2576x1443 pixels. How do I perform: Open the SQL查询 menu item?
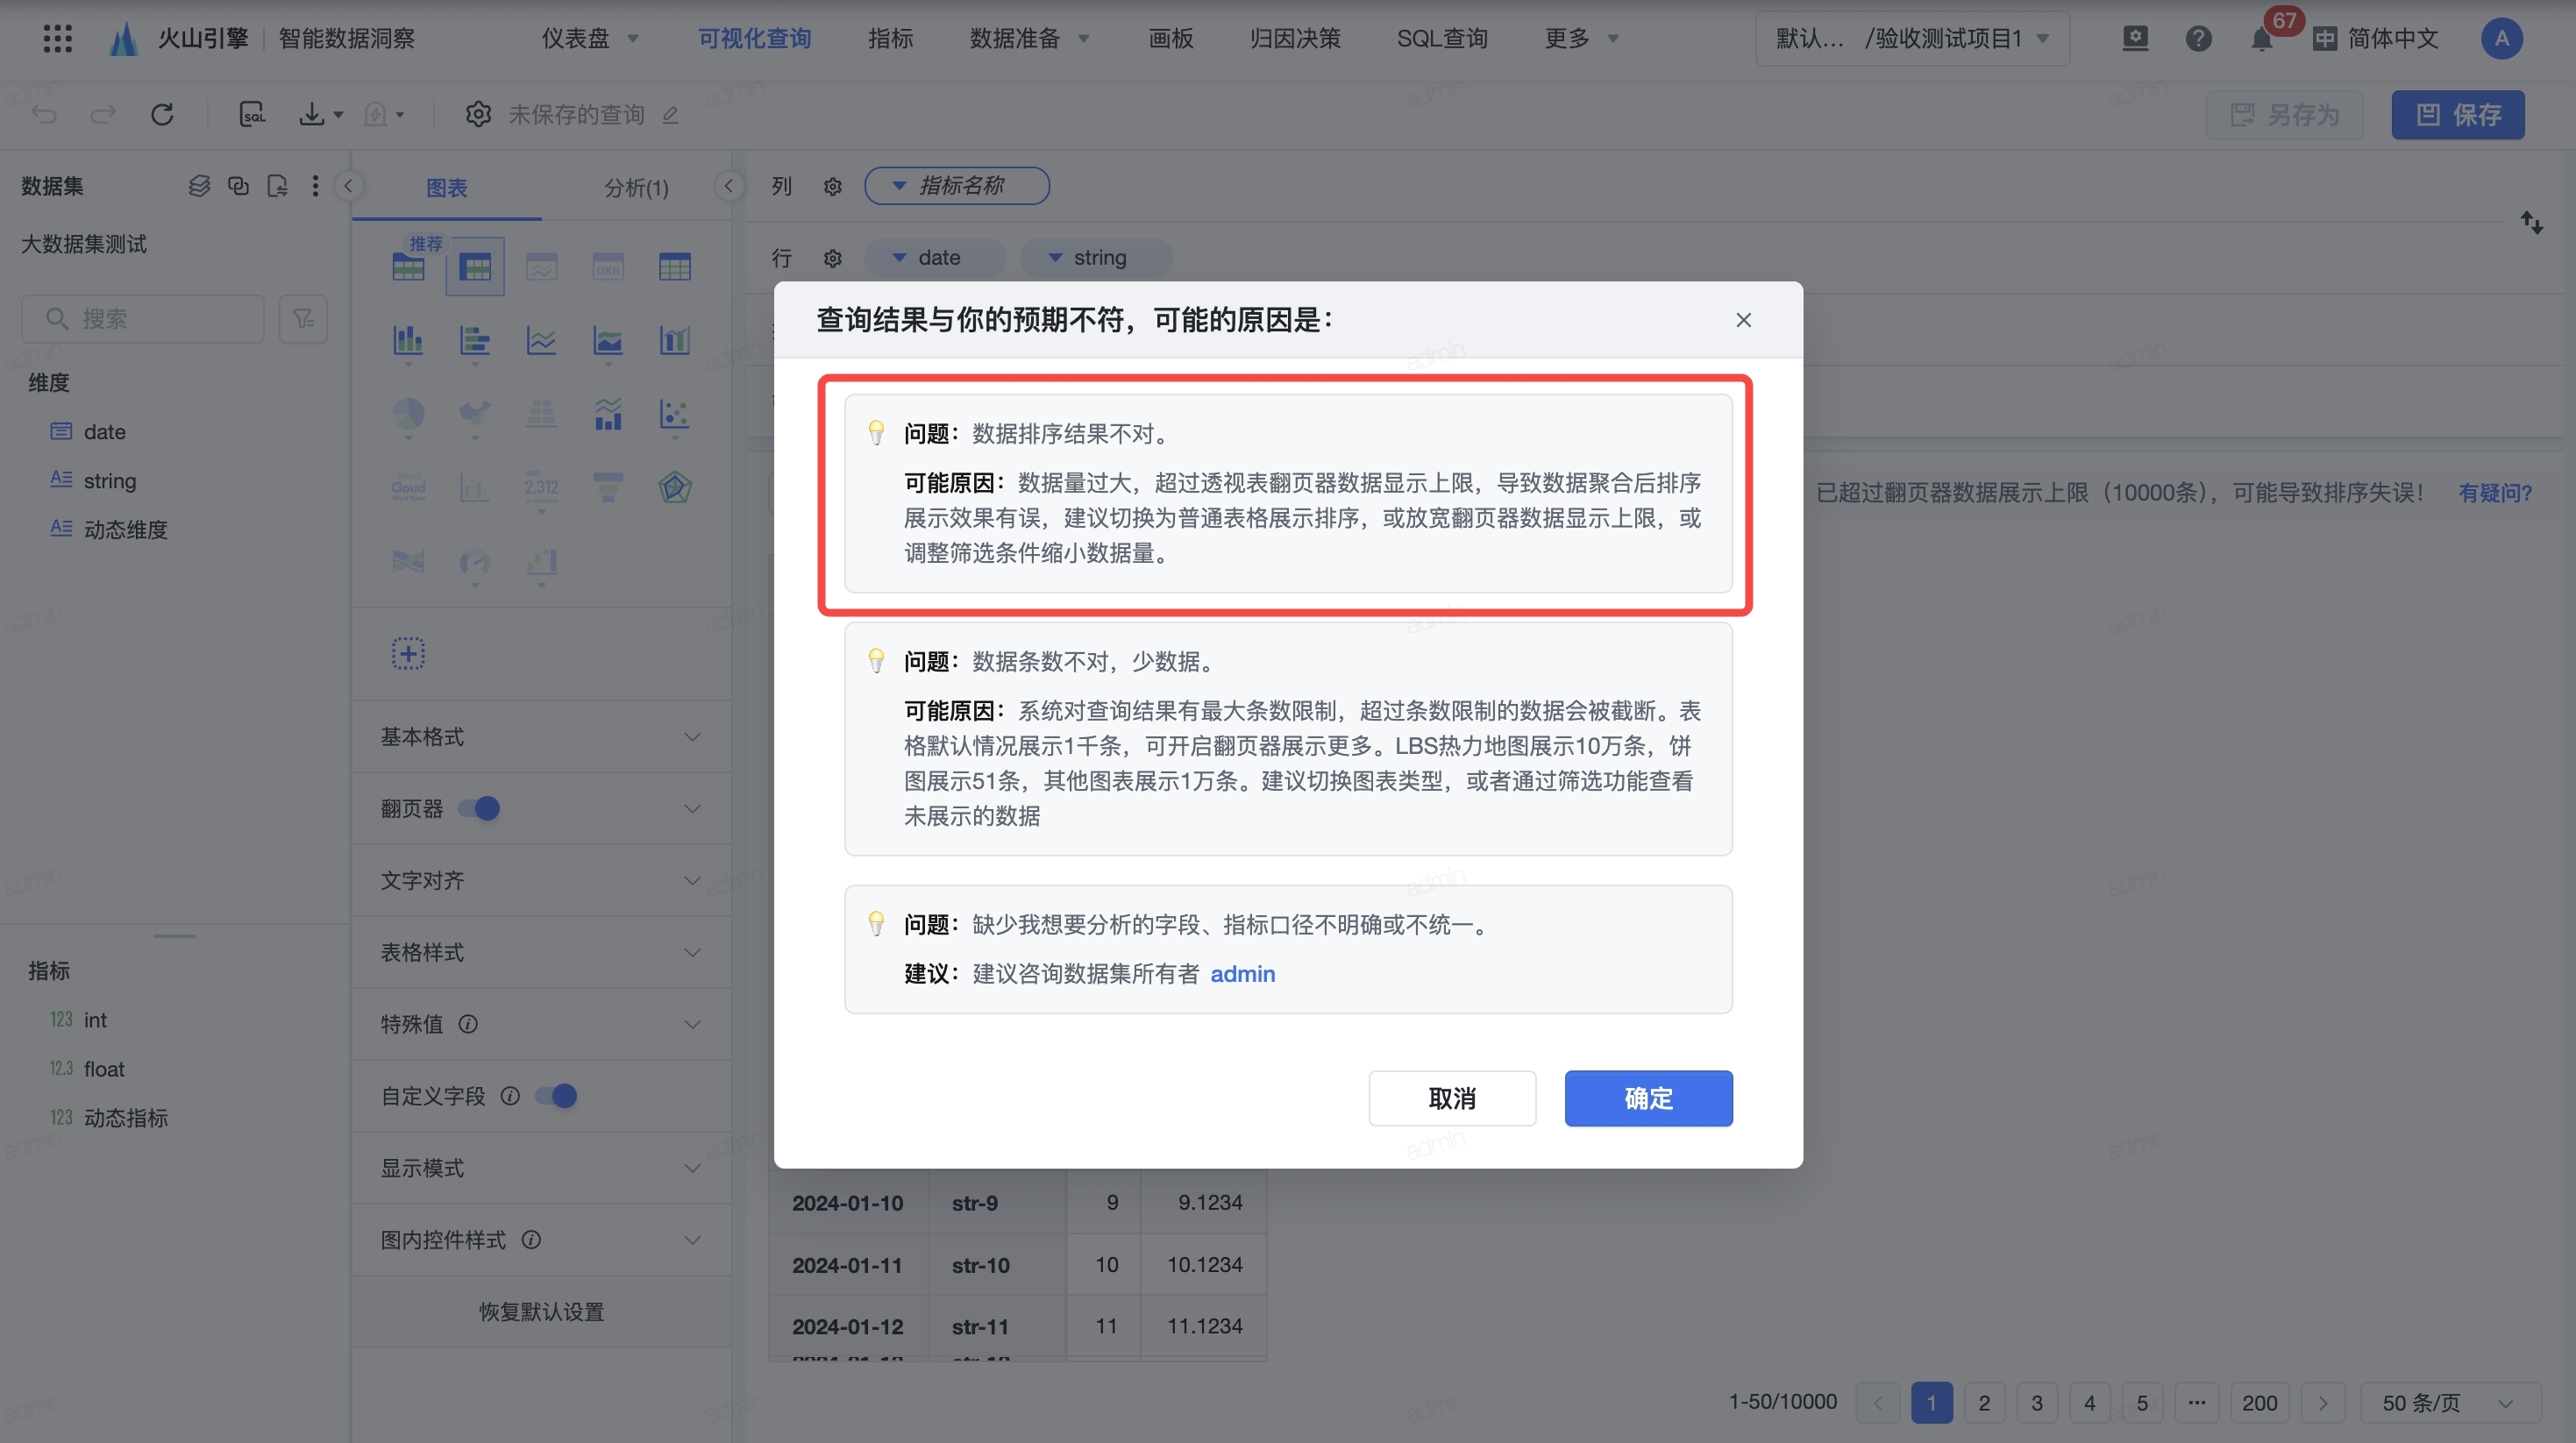click(1441, 38)
